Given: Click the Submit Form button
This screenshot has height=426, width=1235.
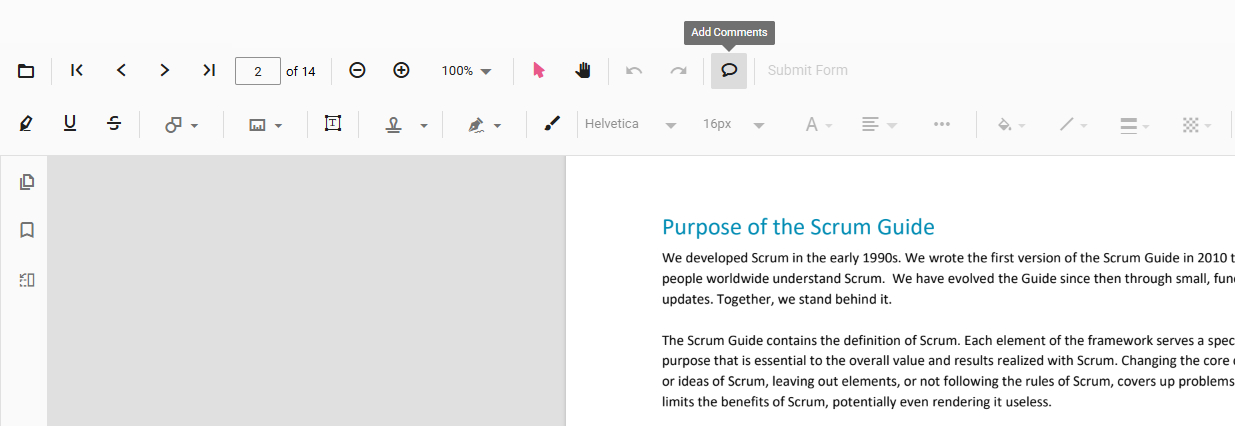Looking at the screenshot, I should pyautogui.click(x=807, y=70).
